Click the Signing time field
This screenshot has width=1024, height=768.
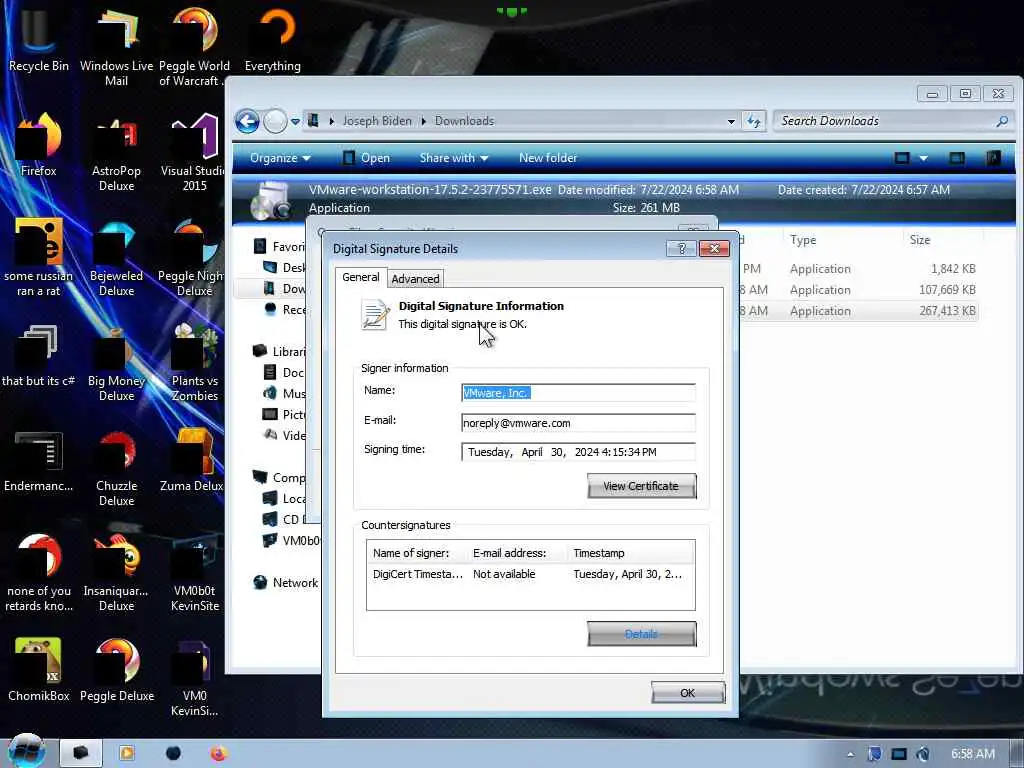[578, 452]
